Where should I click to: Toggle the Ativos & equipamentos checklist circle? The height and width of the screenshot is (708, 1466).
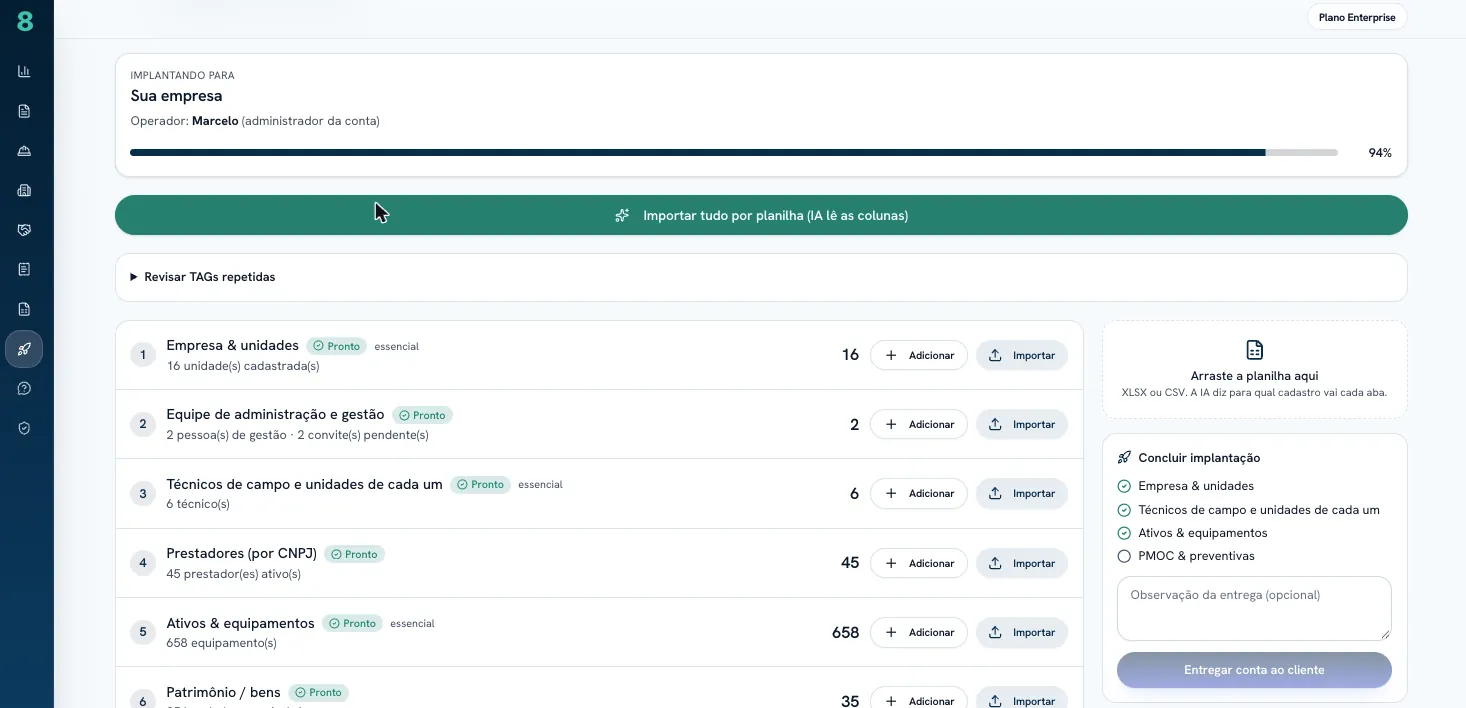point(1124,533)
